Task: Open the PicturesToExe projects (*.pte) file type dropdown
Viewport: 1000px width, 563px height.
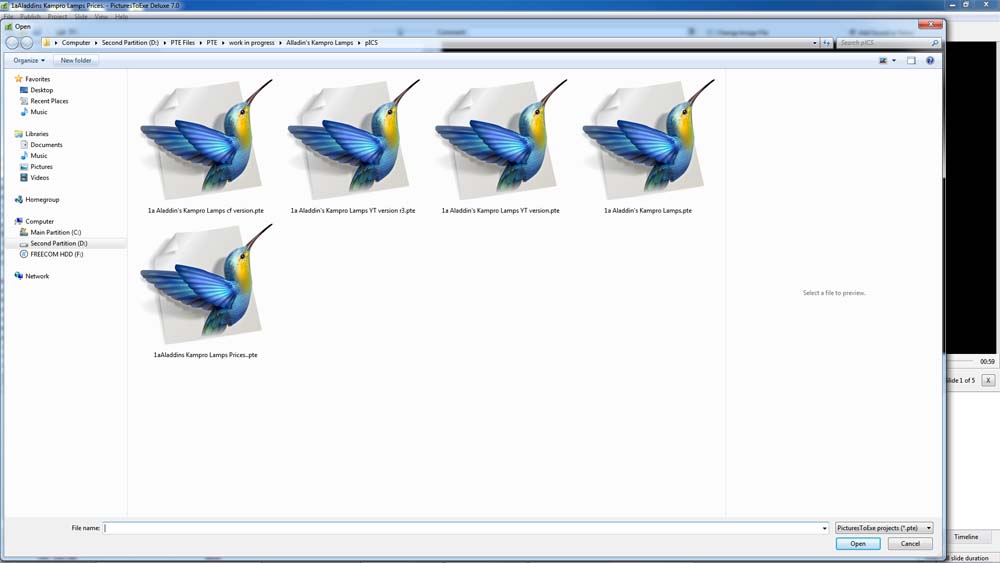Action: click(x=884, y=528)
